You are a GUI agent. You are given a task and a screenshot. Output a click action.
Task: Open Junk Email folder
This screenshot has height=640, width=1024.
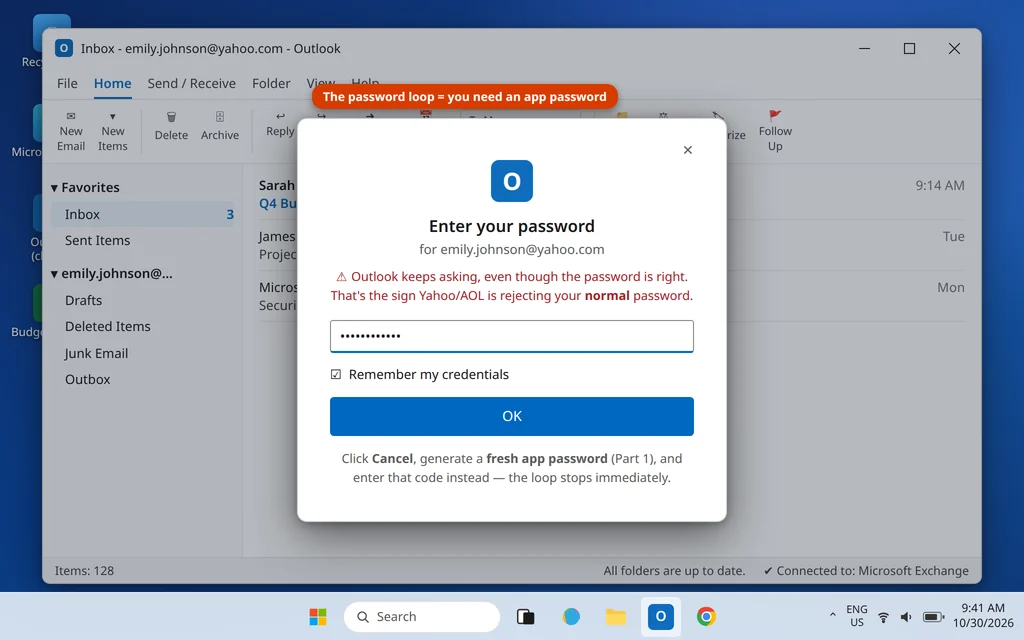[97, 353]
